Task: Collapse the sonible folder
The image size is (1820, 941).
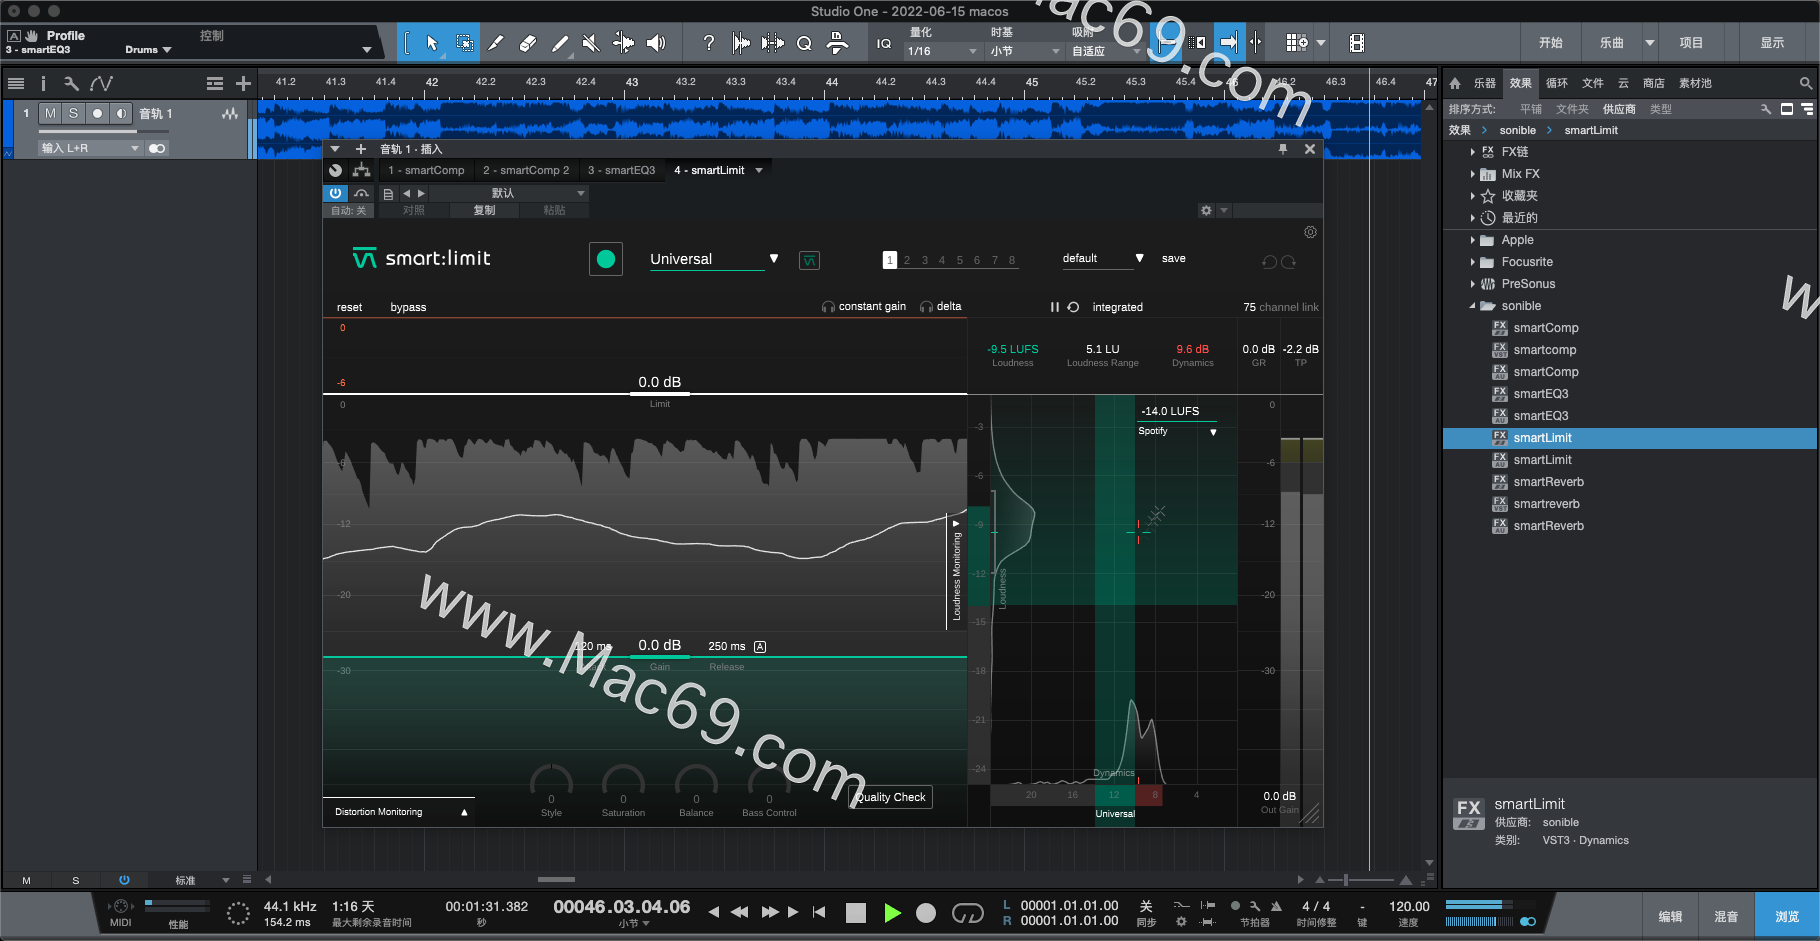Action: coord(1472,306)
